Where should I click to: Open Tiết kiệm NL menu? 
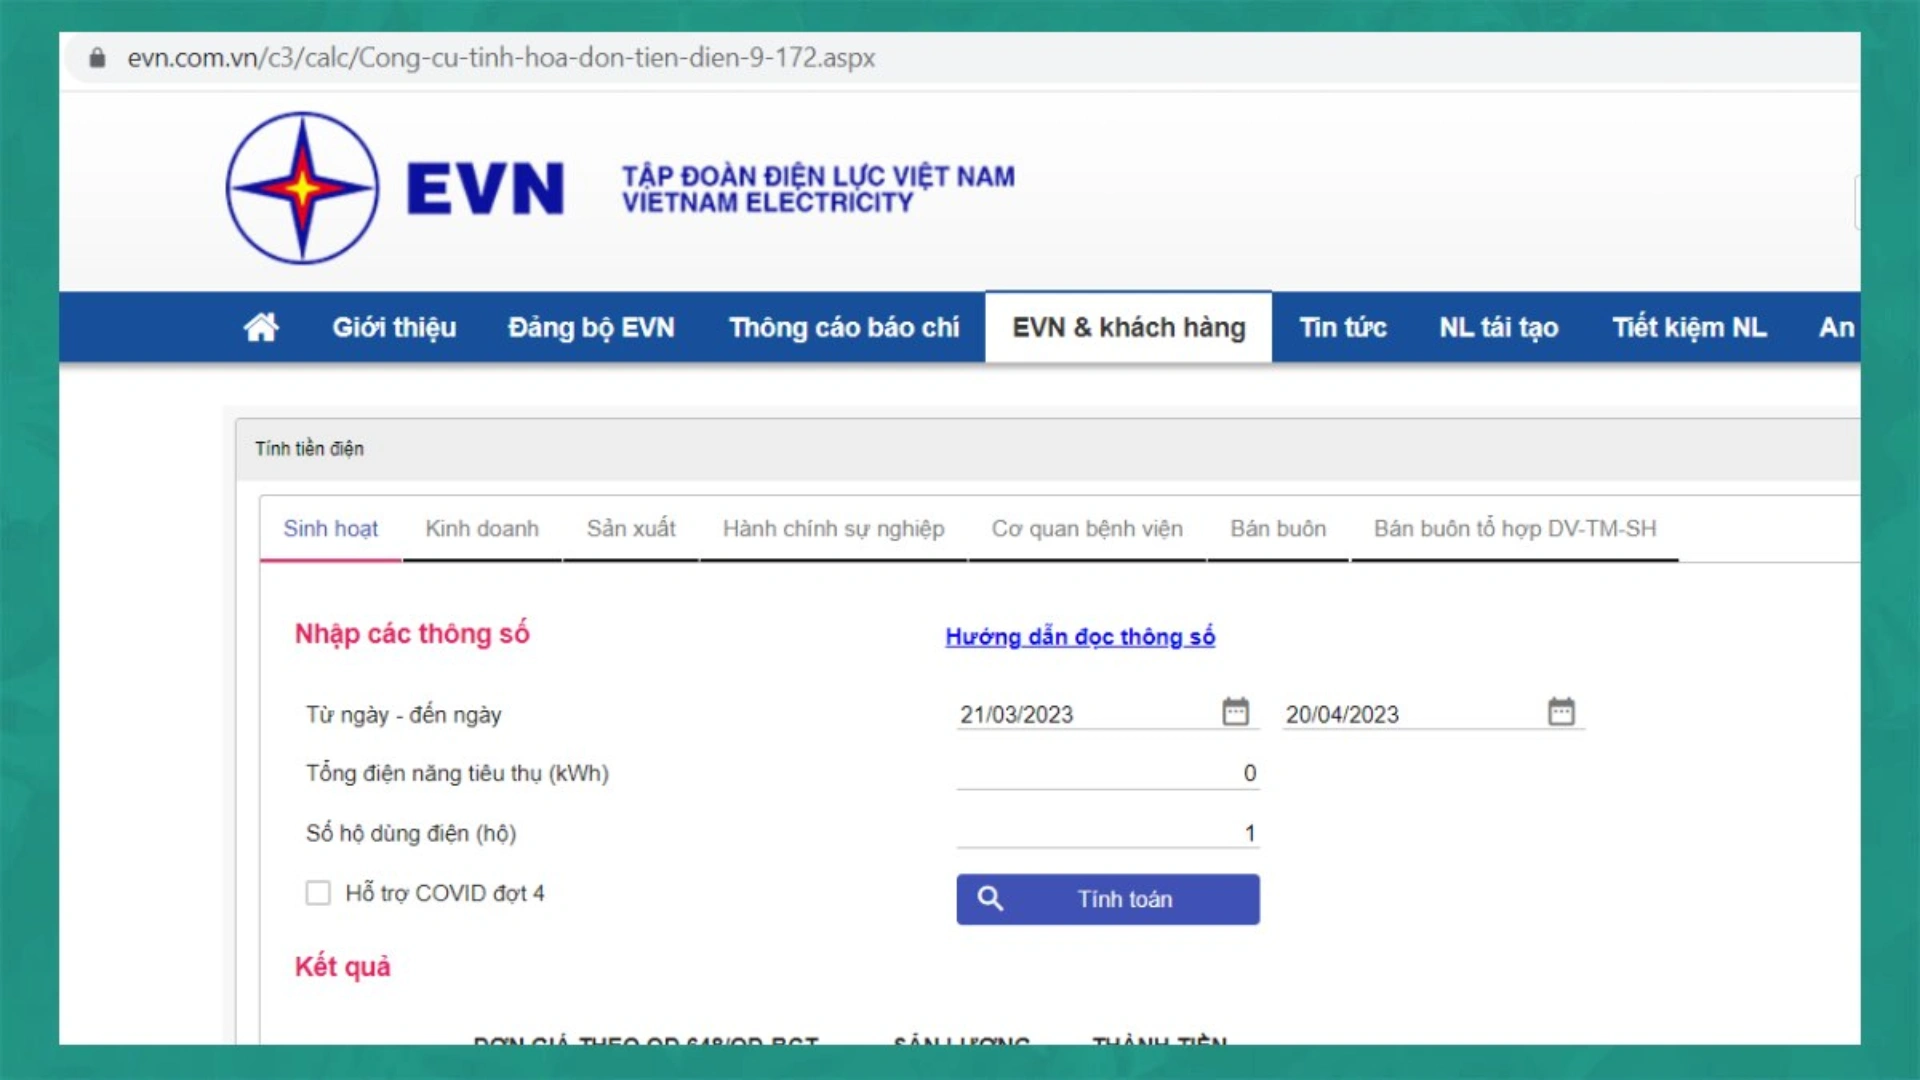1689,327
